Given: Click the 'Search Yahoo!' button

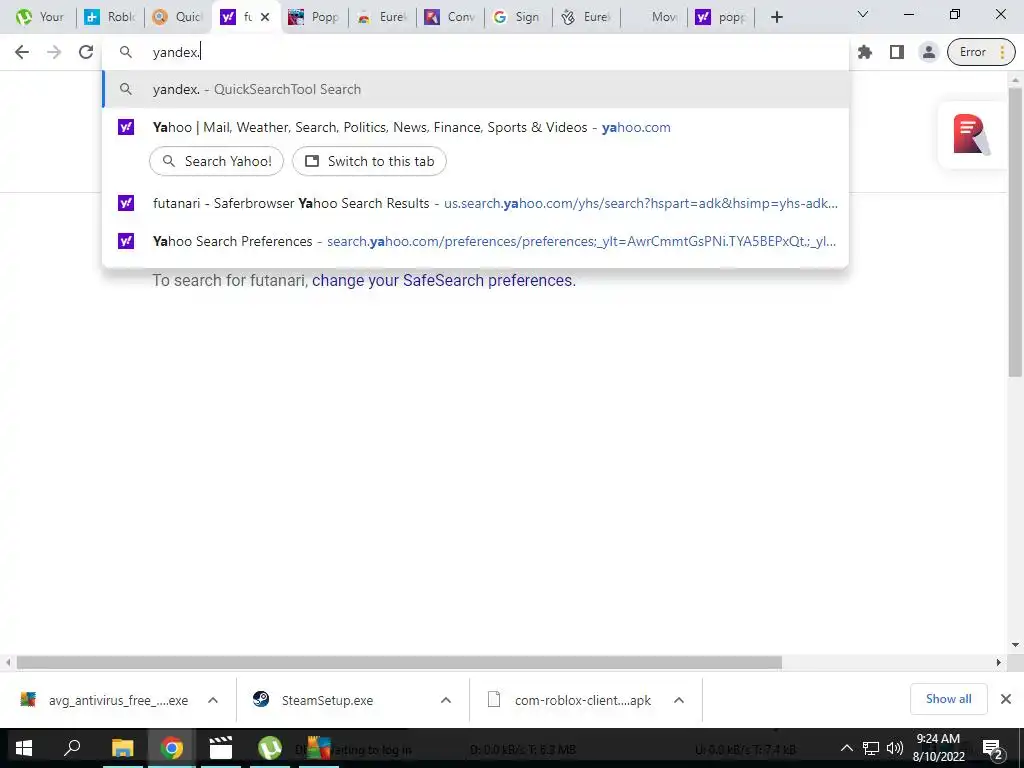Looking at the screenshot, I should tap(216, 161).
